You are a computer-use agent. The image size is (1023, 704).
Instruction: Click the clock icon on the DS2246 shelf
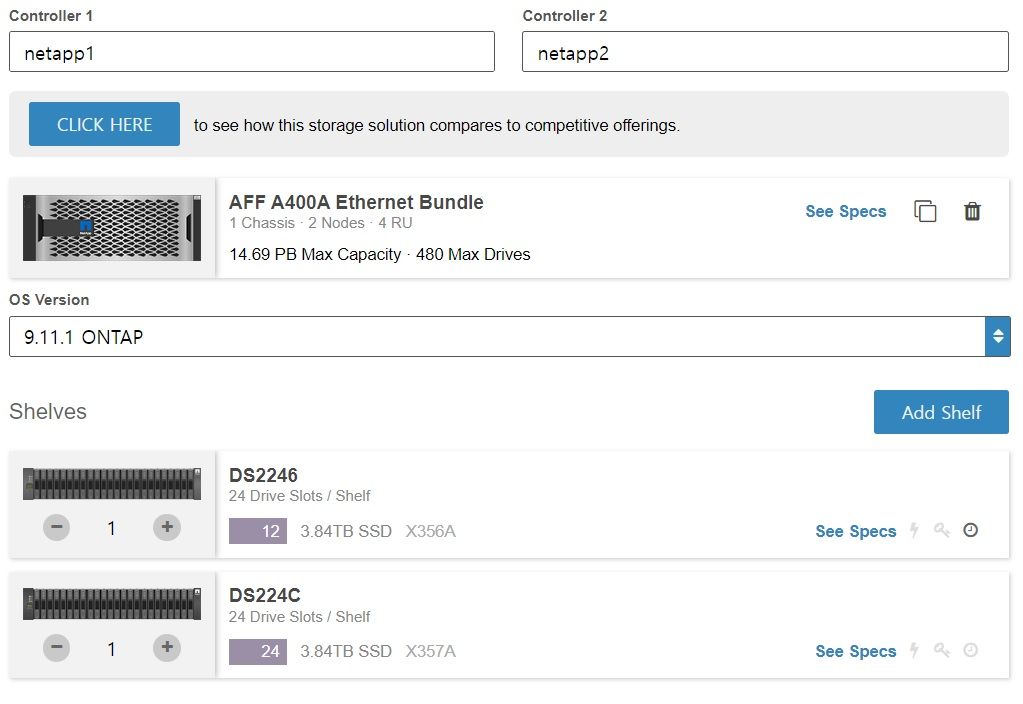point(970,531)
